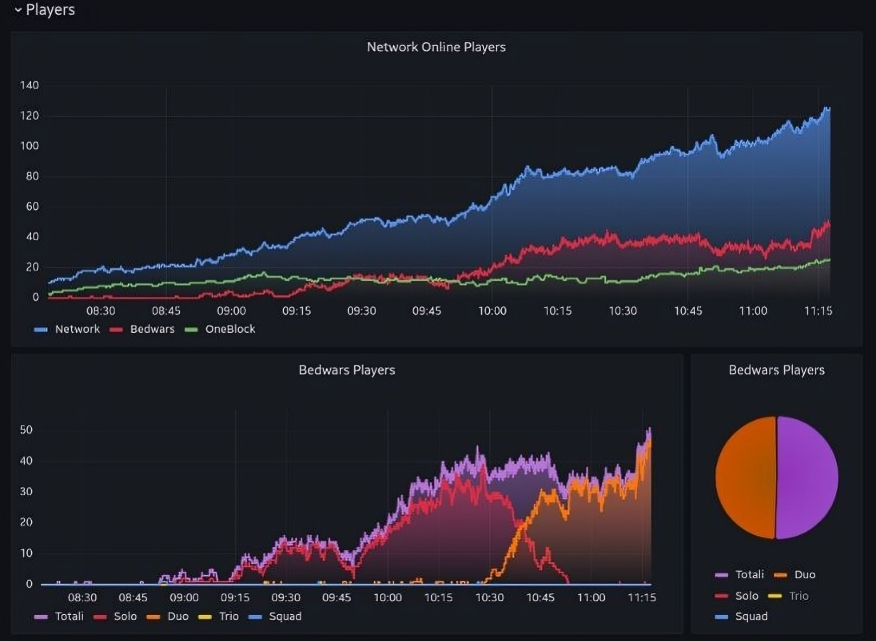
Task: Click the blue Squad marker in the pie legend
Action: (721, 617)
